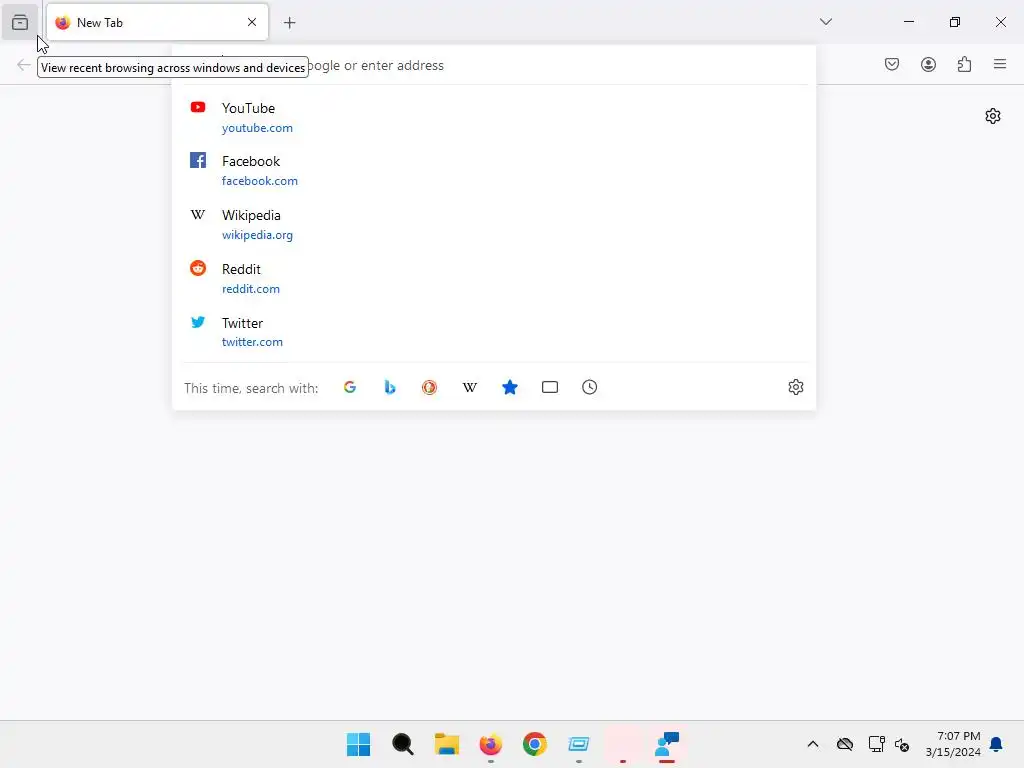Search this time with Google

tap(350, 387)
